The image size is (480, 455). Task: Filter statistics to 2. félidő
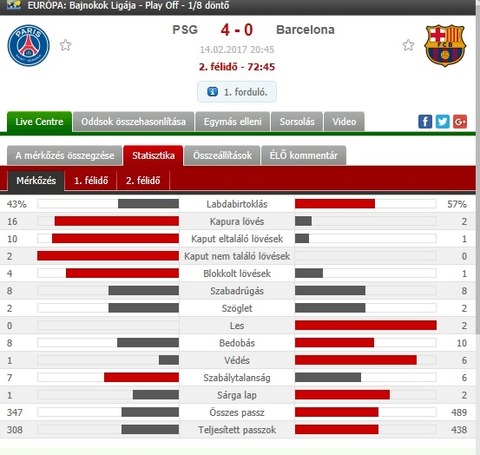pos(143,181)
